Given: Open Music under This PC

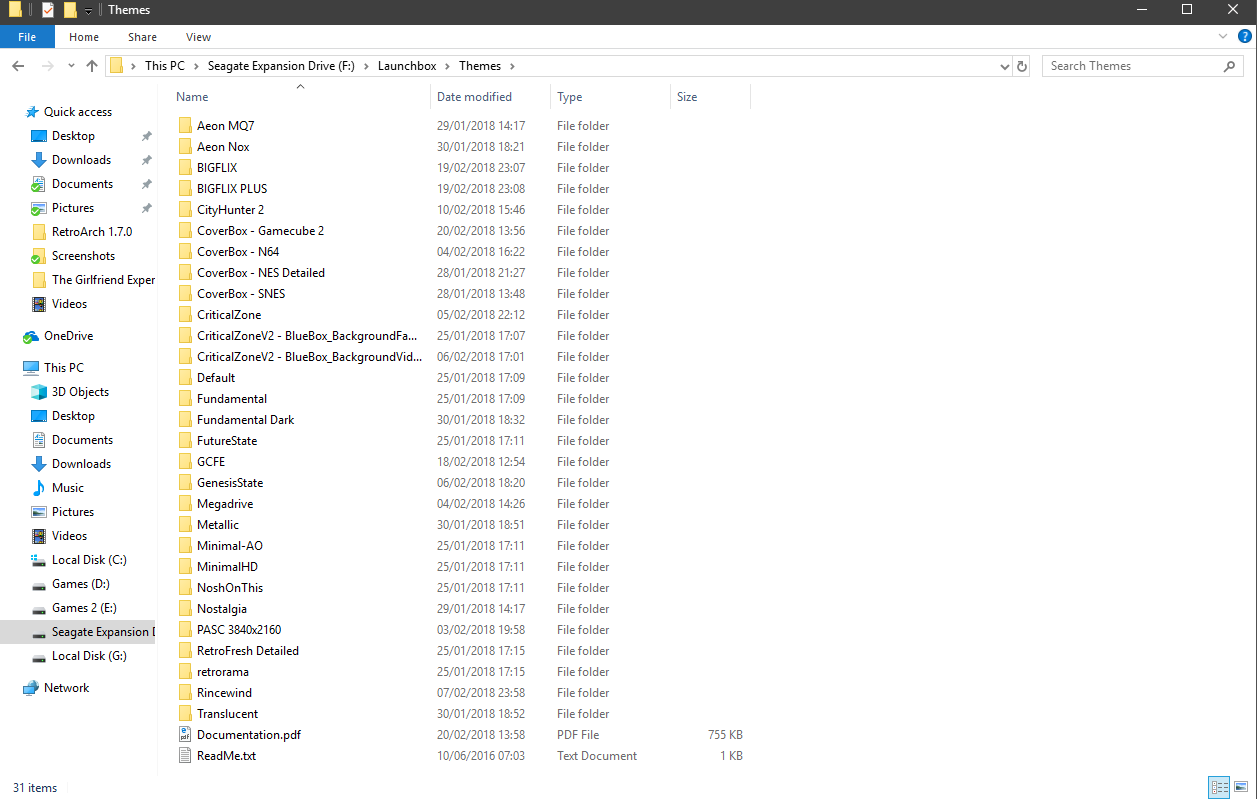Looking at the screenshot, I should pyautogui.click(x=68, y=488).
